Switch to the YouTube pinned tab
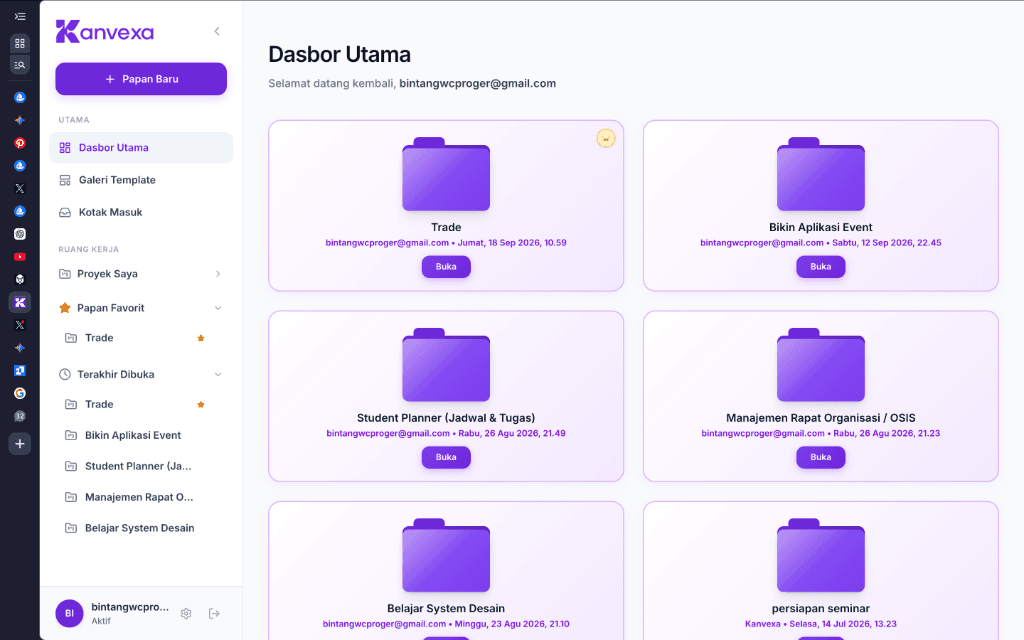 click(x=20, y=257)
